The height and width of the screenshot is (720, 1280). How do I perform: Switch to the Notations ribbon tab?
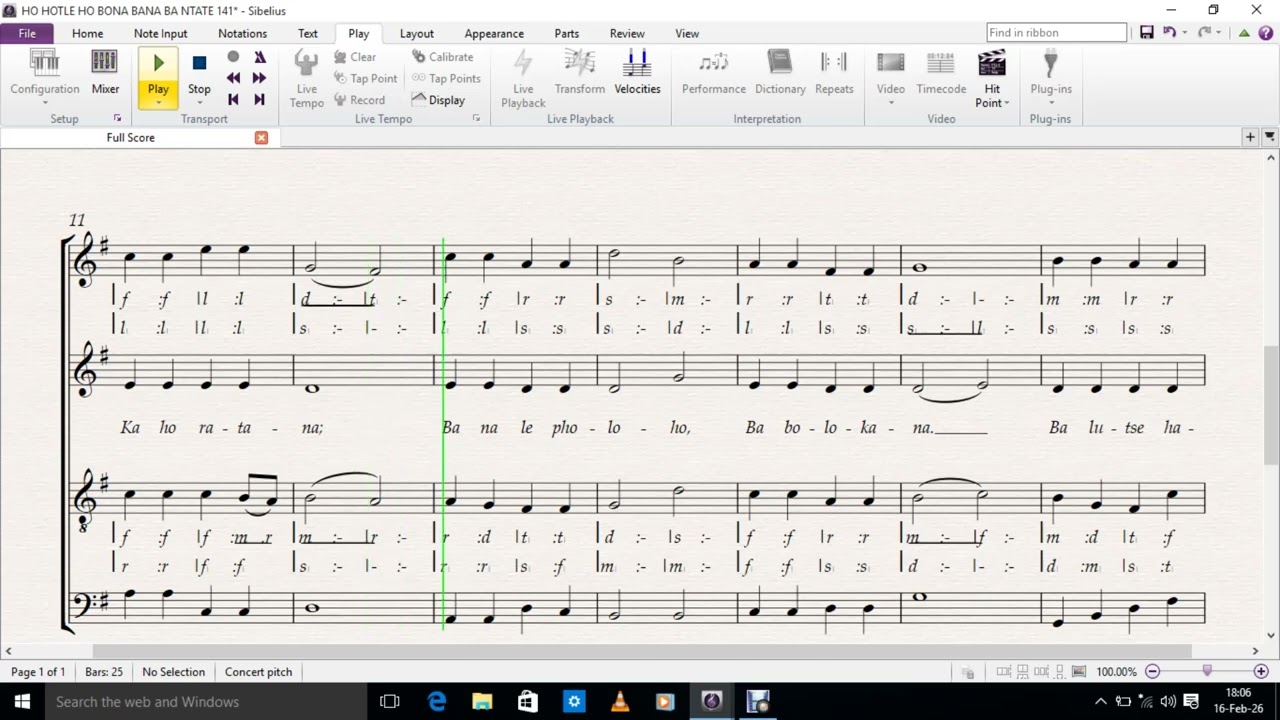[242, 33]
